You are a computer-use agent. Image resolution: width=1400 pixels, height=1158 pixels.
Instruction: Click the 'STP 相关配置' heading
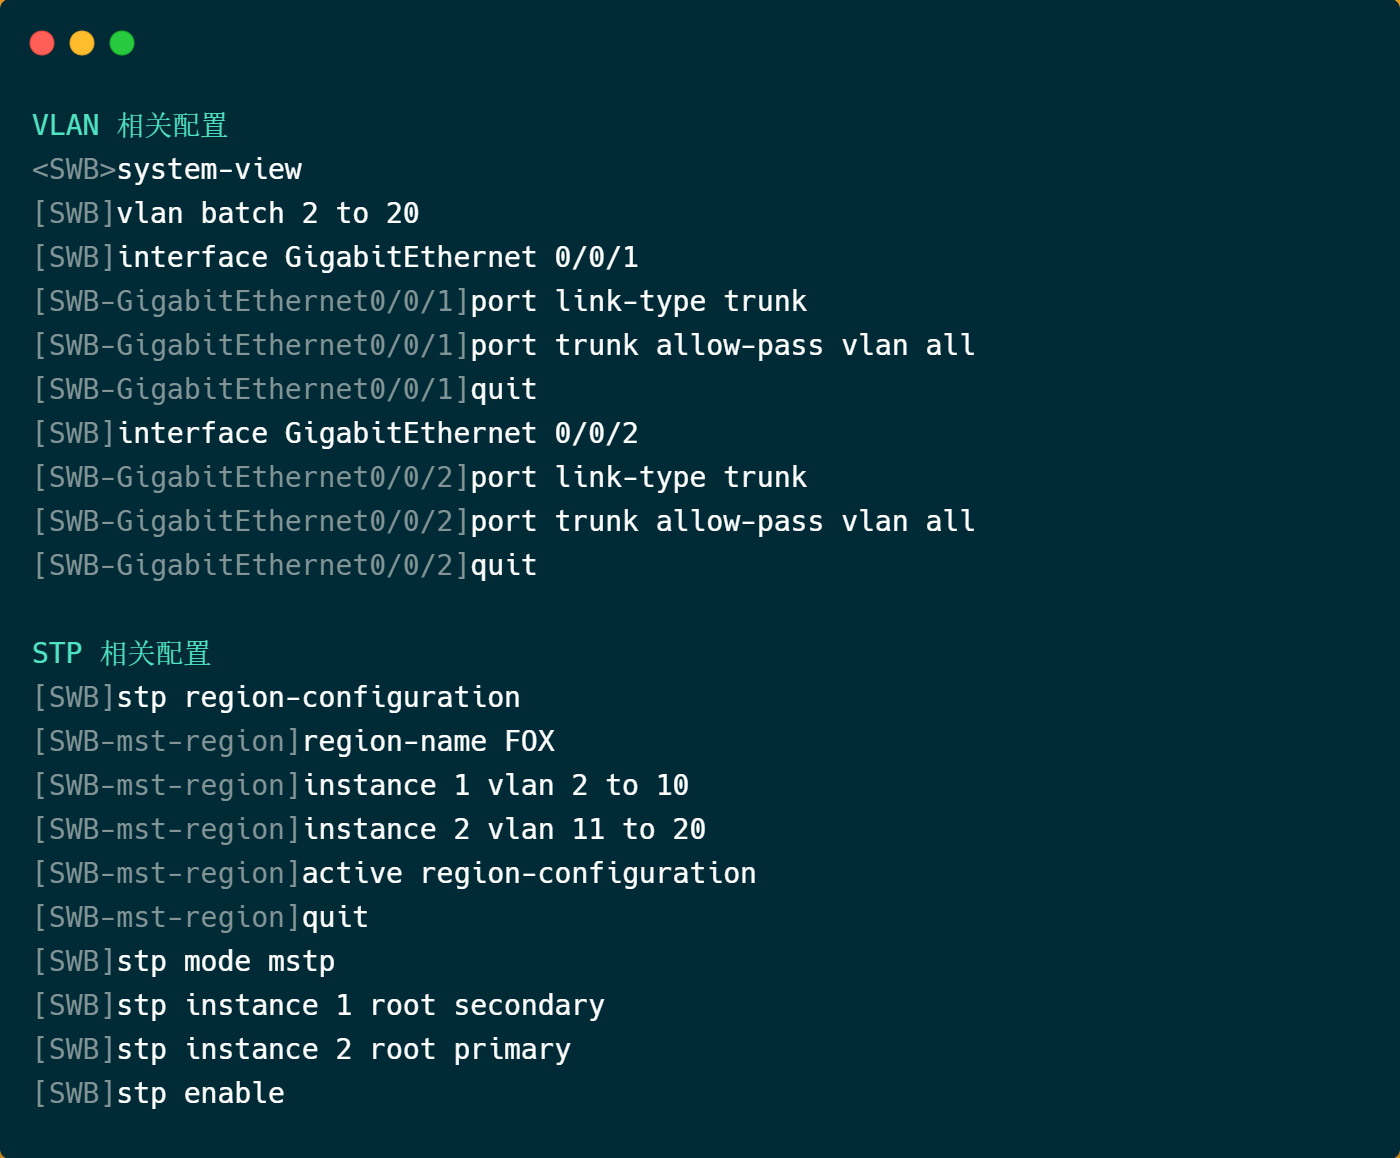click(x=121, y=653)
